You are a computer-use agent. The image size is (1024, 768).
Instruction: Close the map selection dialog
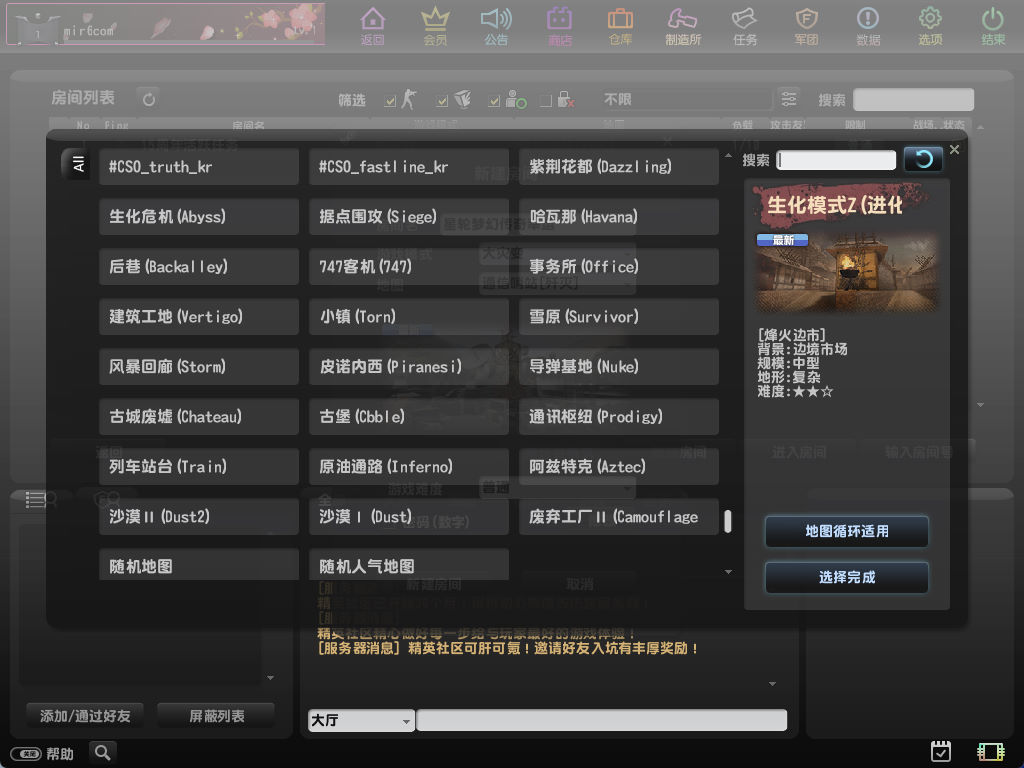pos(954,150)
